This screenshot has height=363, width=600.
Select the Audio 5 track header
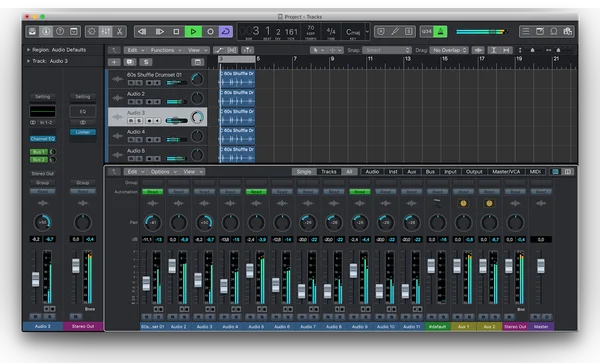[158, 155]
